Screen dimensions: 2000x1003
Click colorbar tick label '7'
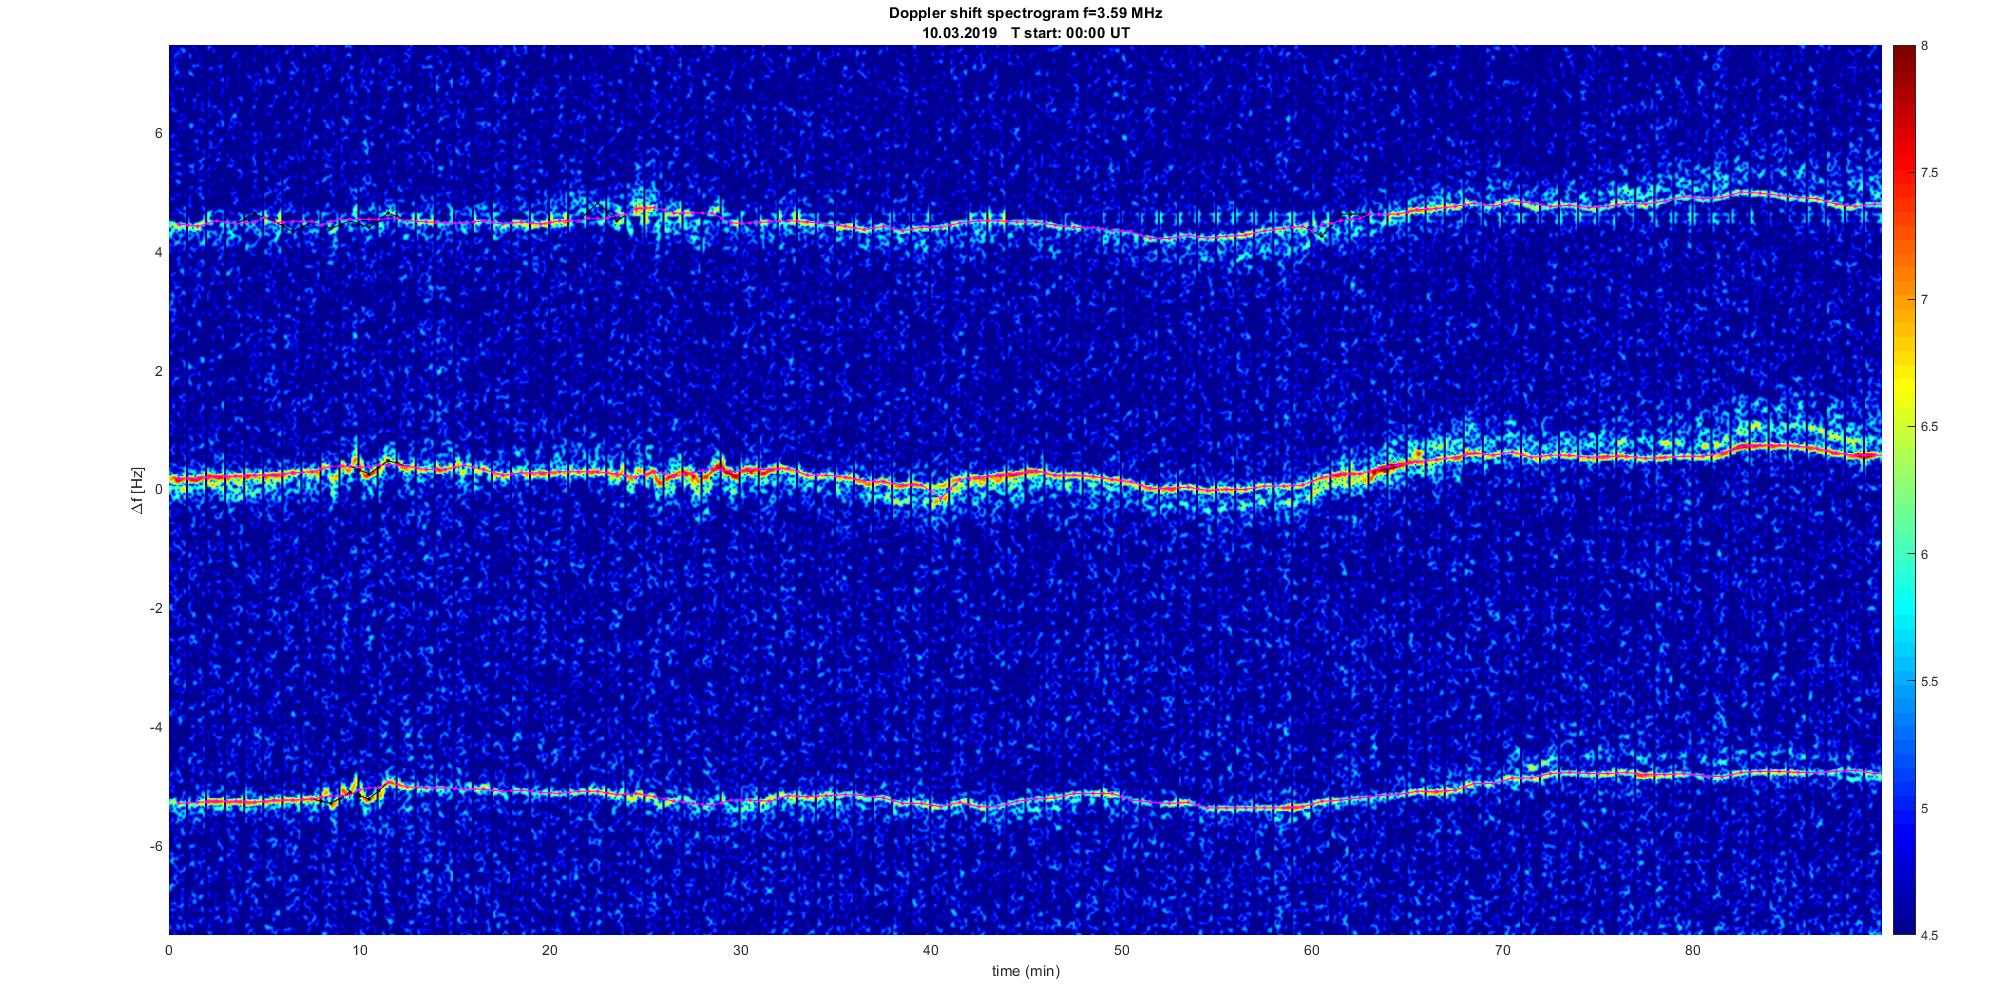click(x=1924, y=300)
